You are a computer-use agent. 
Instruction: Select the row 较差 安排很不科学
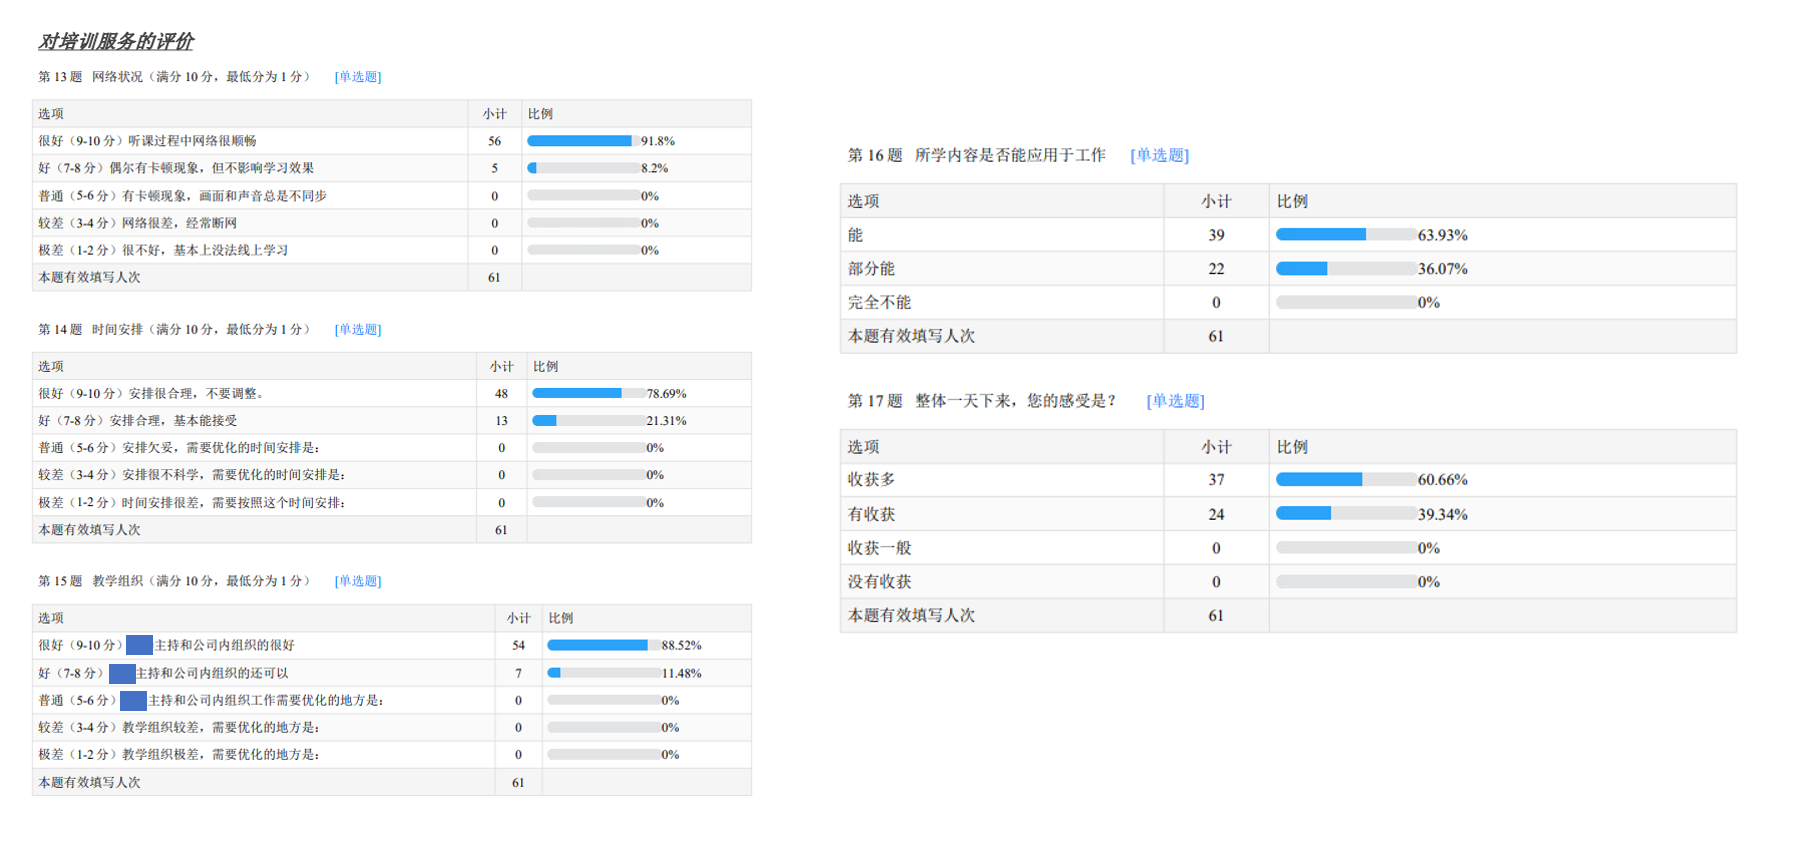coord(392,475)
